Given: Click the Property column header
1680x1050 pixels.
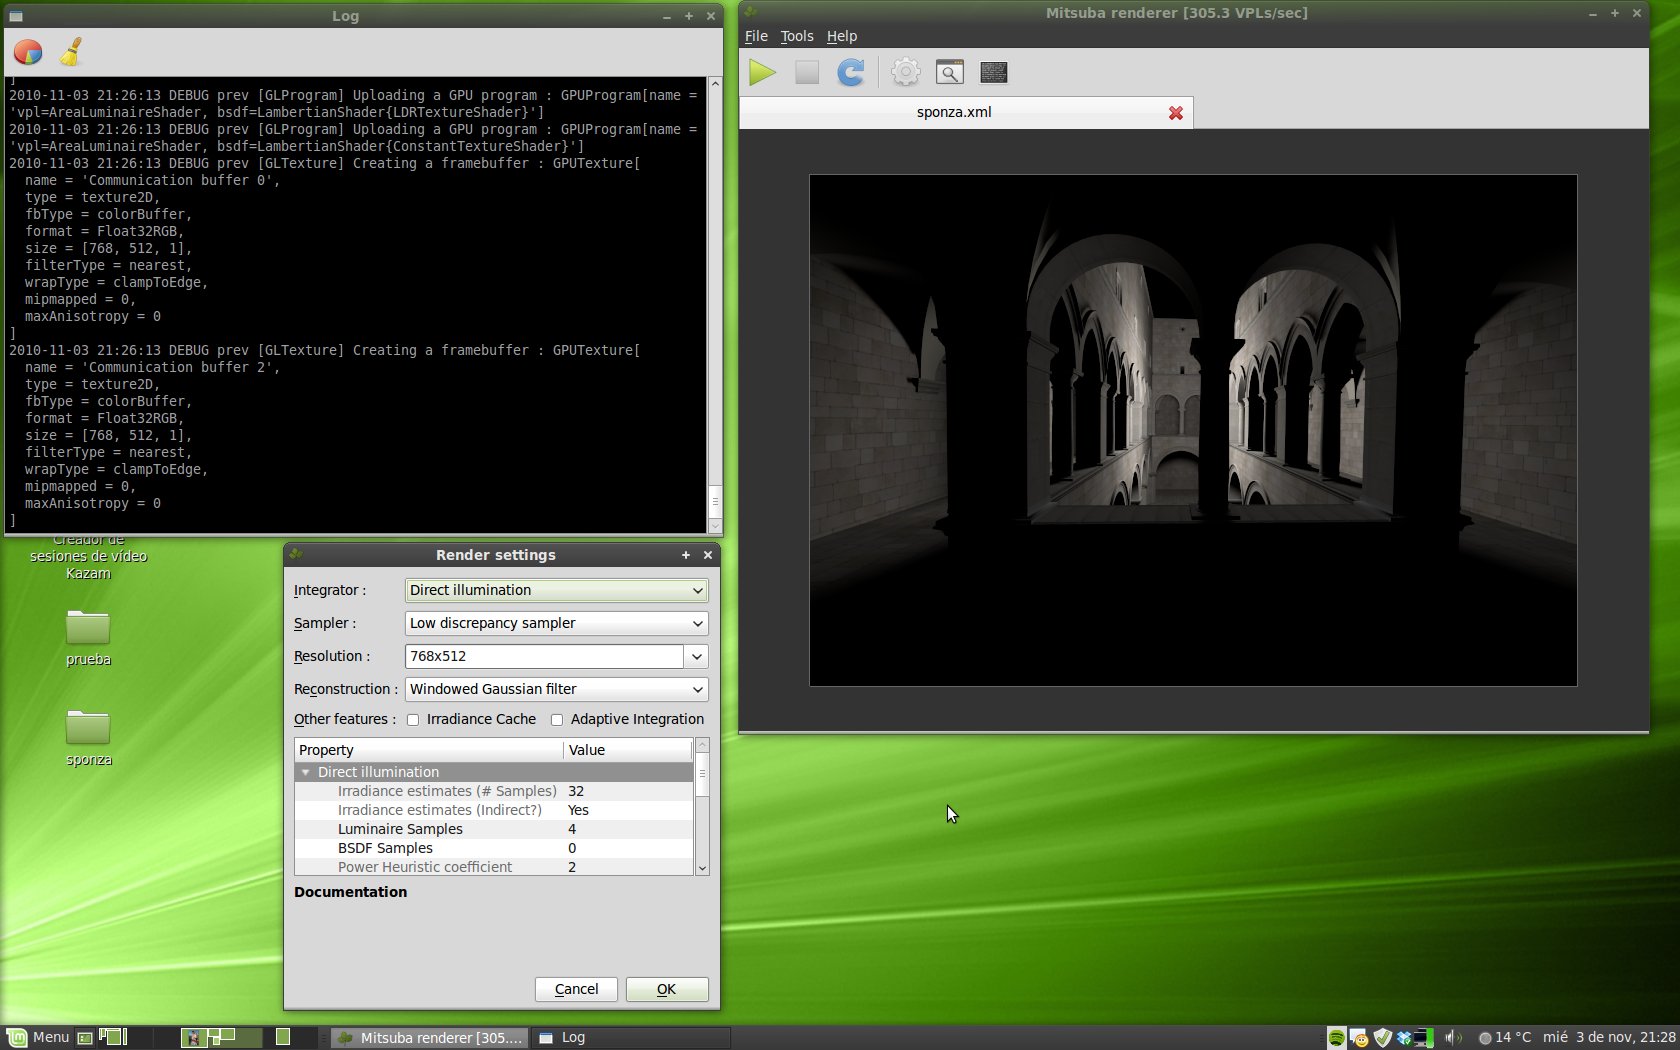Looking at the screenshot, I should [429, 751].
